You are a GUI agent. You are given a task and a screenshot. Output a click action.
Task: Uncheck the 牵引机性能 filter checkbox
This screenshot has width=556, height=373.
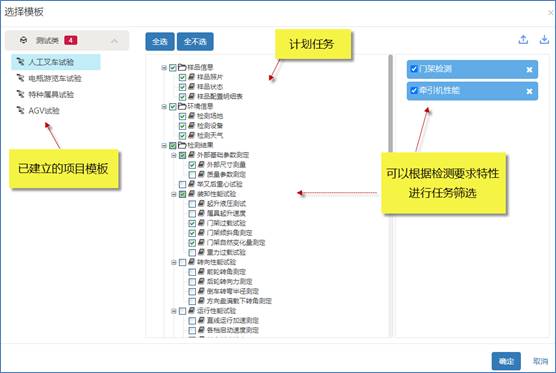coord(413,90)
